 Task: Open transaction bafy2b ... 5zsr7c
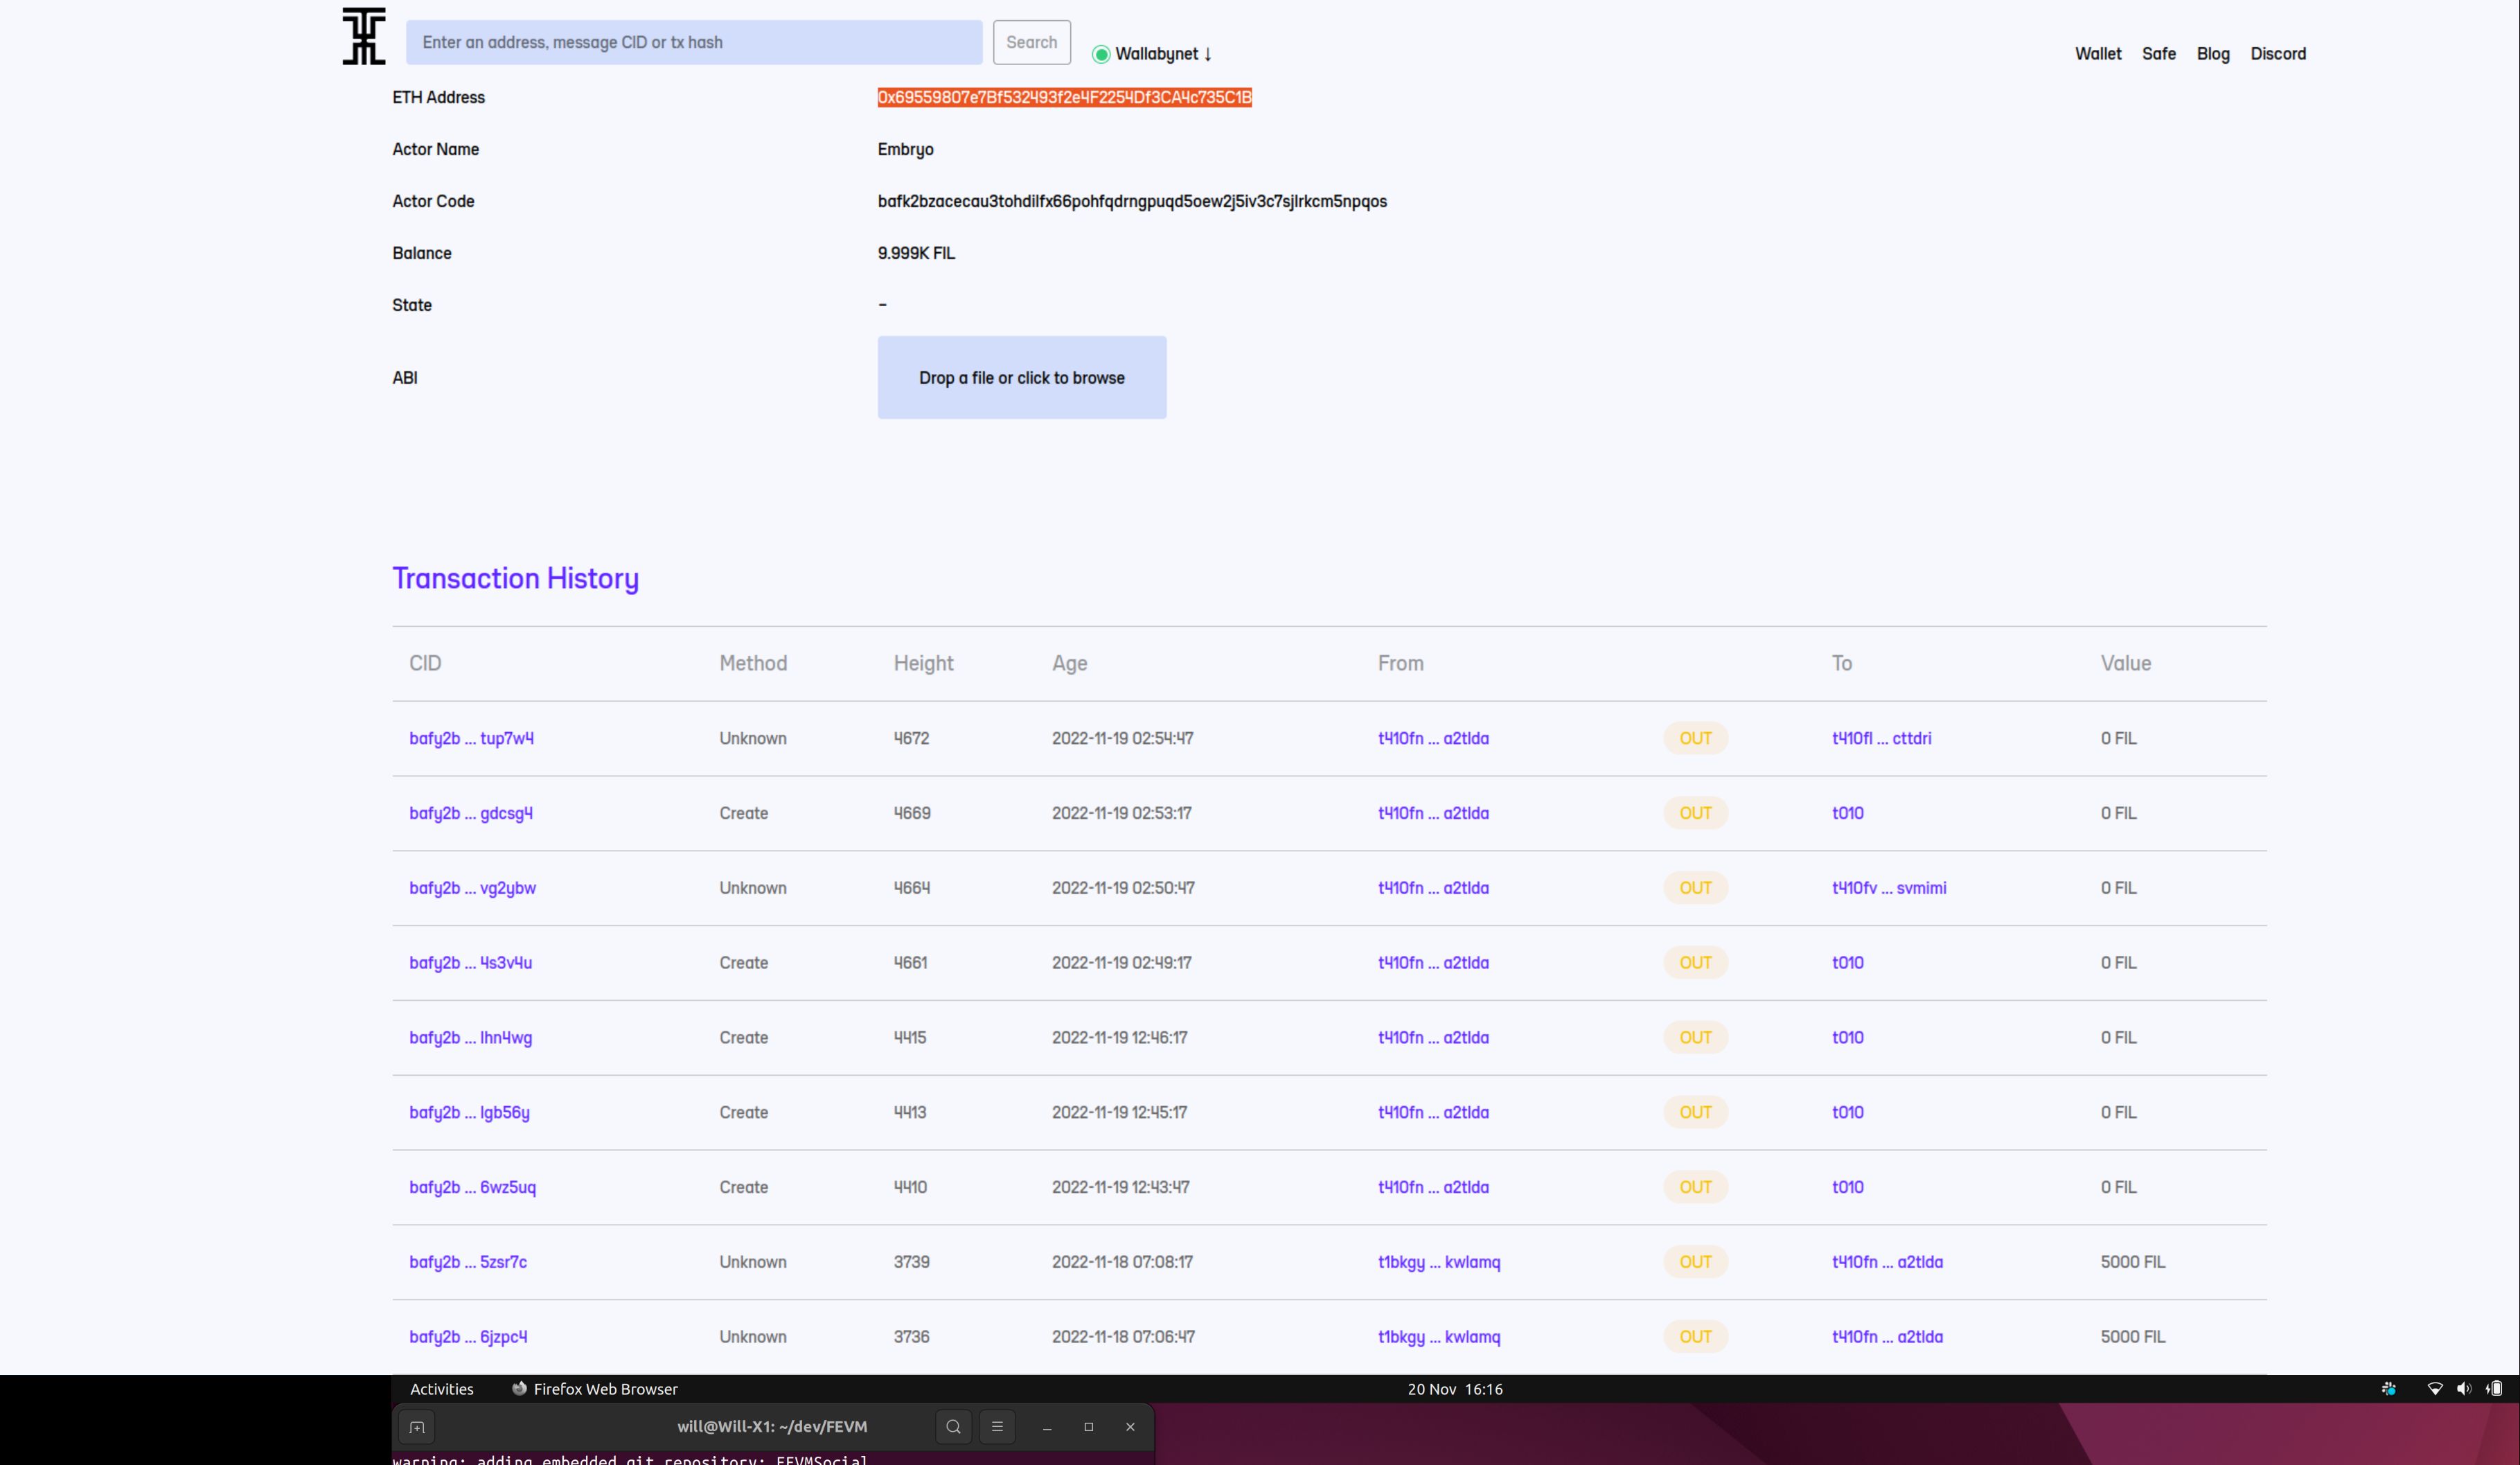(468, 1262)
